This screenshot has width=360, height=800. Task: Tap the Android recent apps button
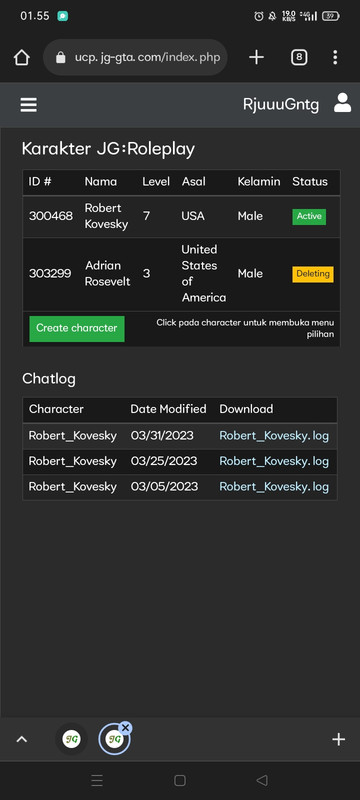(97, 780)
